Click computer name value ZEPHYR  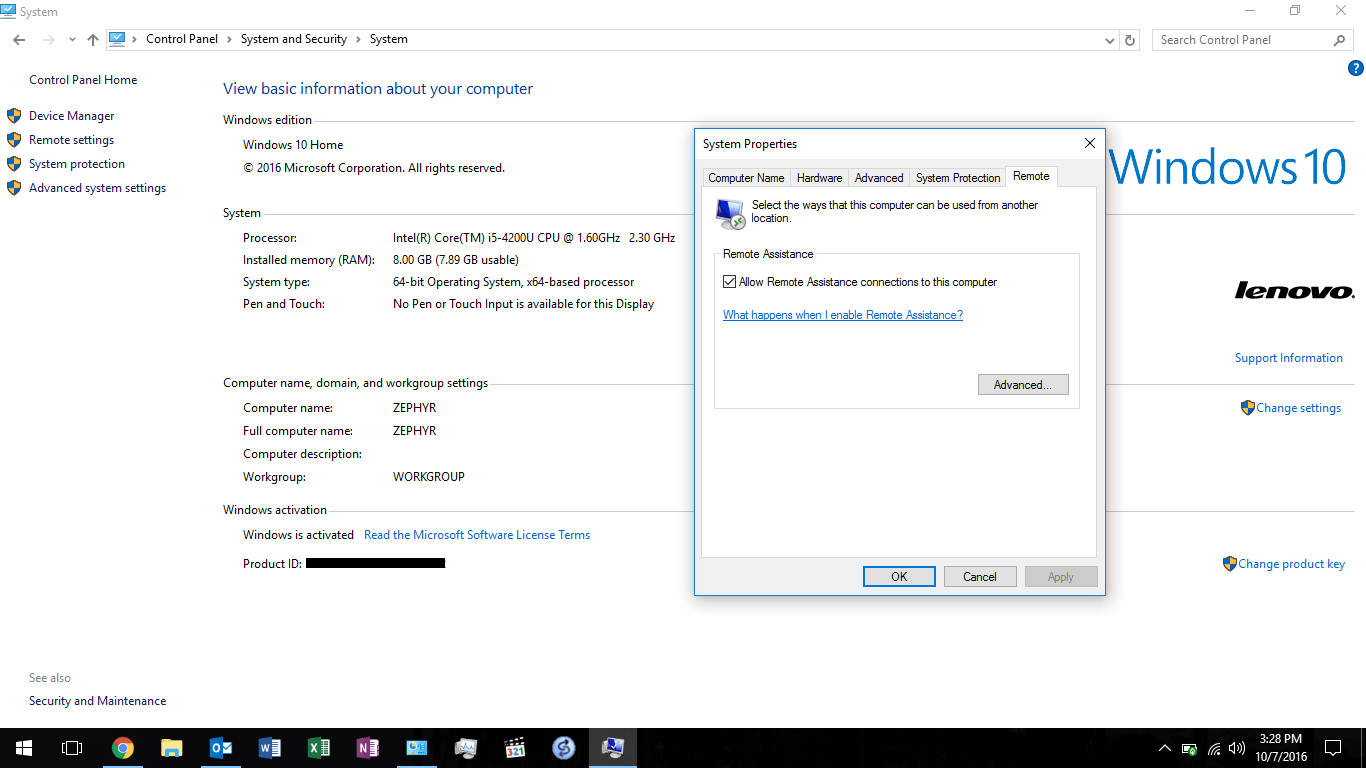point(414,408)
